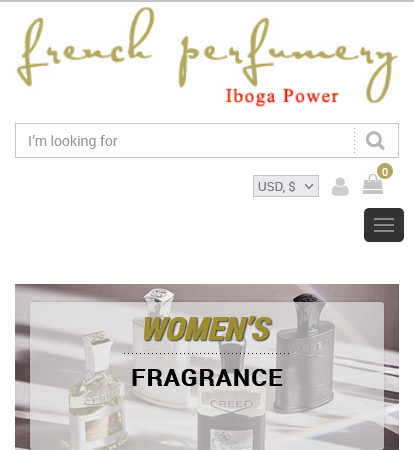The image size is (414, 450).
Task: Click the yellow Creed bottle on left
Action: pyautogui.click(x=98, y=393)
